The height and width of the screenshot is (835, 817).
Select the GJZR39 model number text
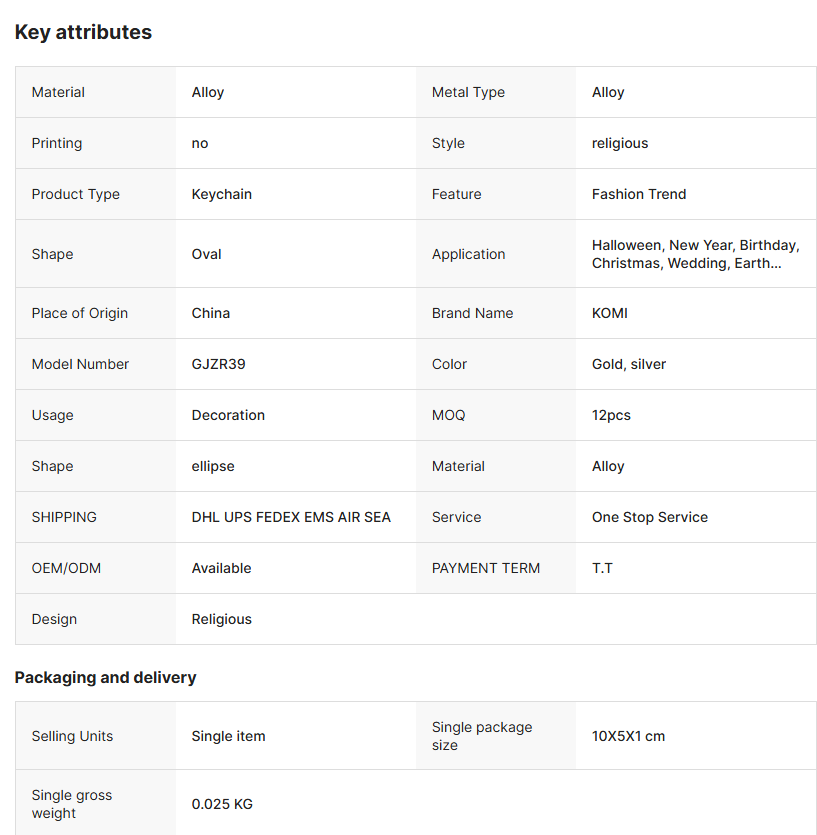click(x=218, y=364)
